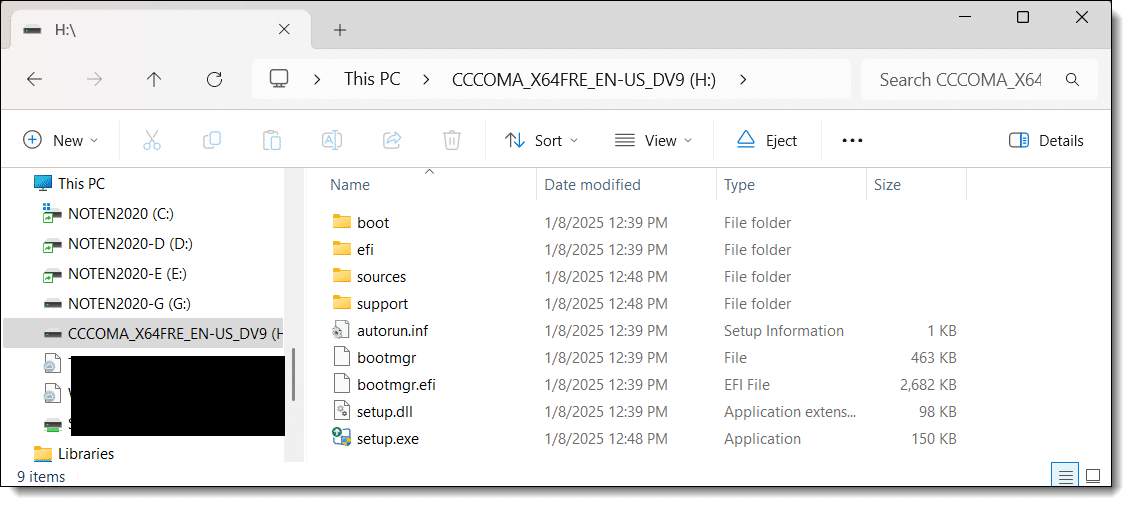Click the Eject button

click(x=767, y=140)
